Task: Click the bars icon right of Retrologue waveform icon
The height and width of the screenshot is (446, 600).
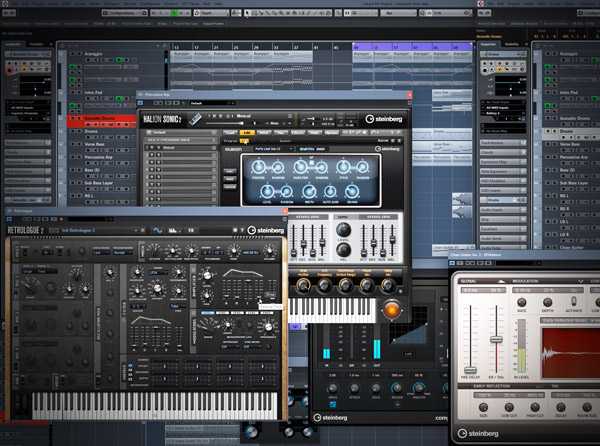Action: click(x=173, y=230)
